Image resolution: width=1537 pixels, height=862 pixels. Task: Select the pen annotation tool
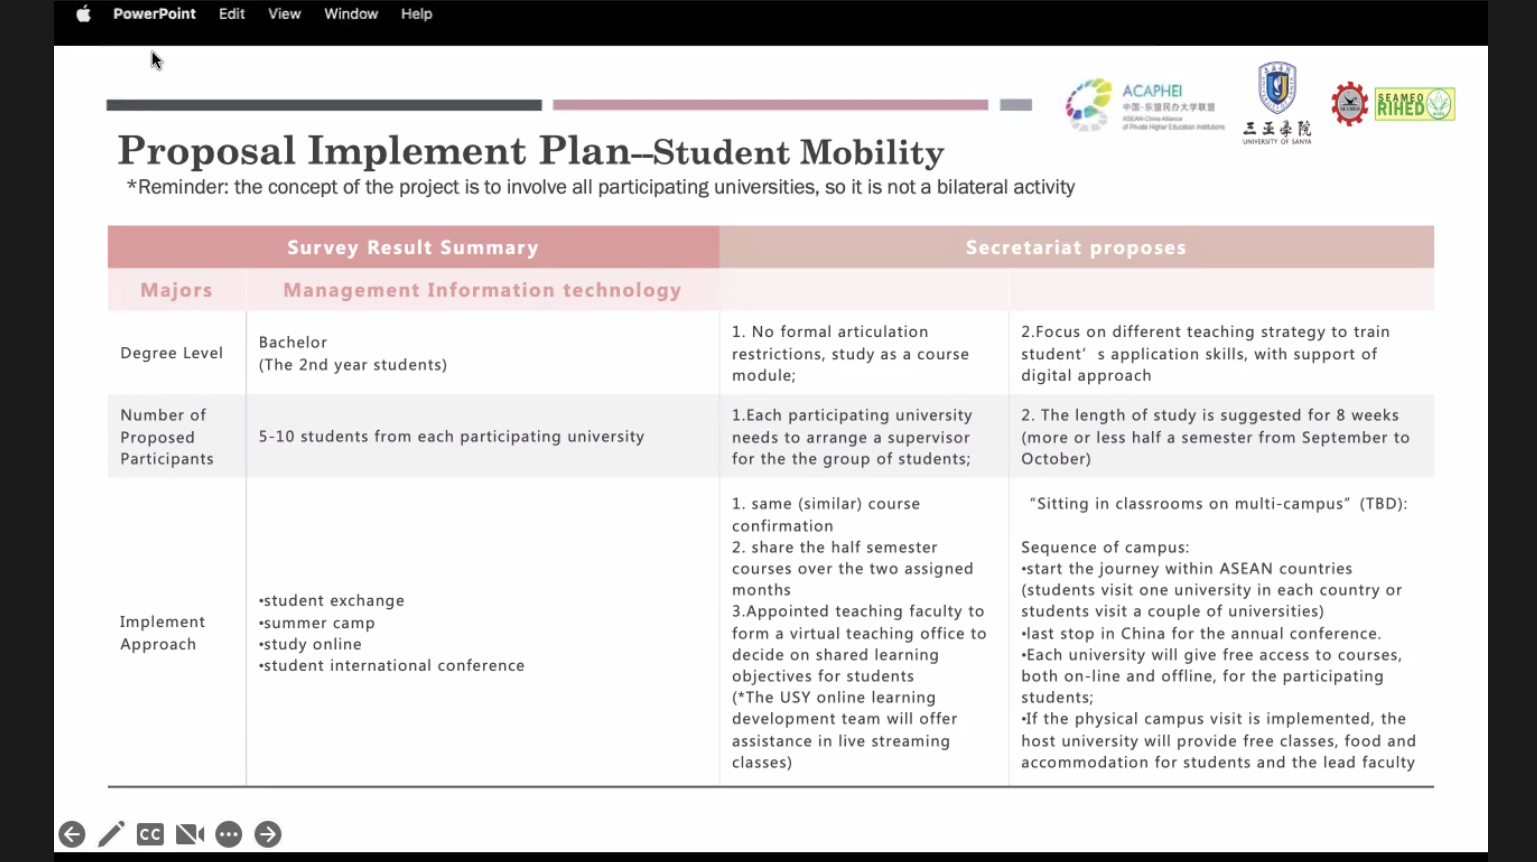(111, 834)
